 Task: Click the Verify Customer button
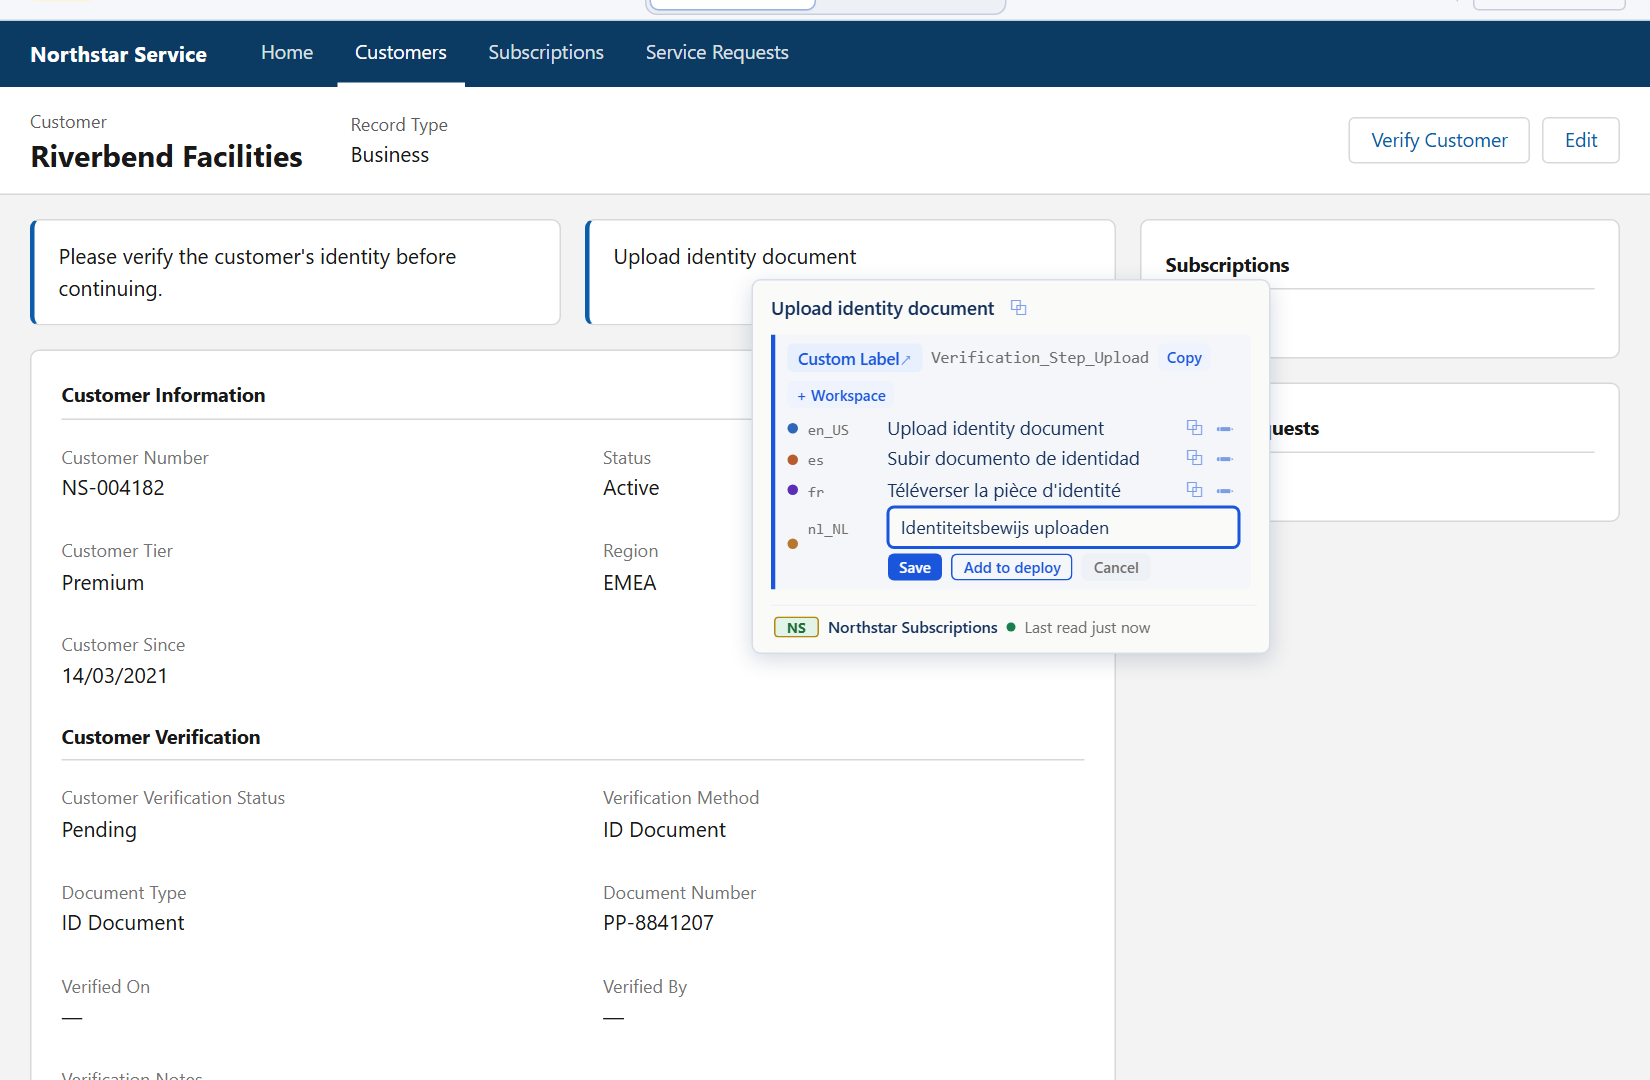point(1439,140)
